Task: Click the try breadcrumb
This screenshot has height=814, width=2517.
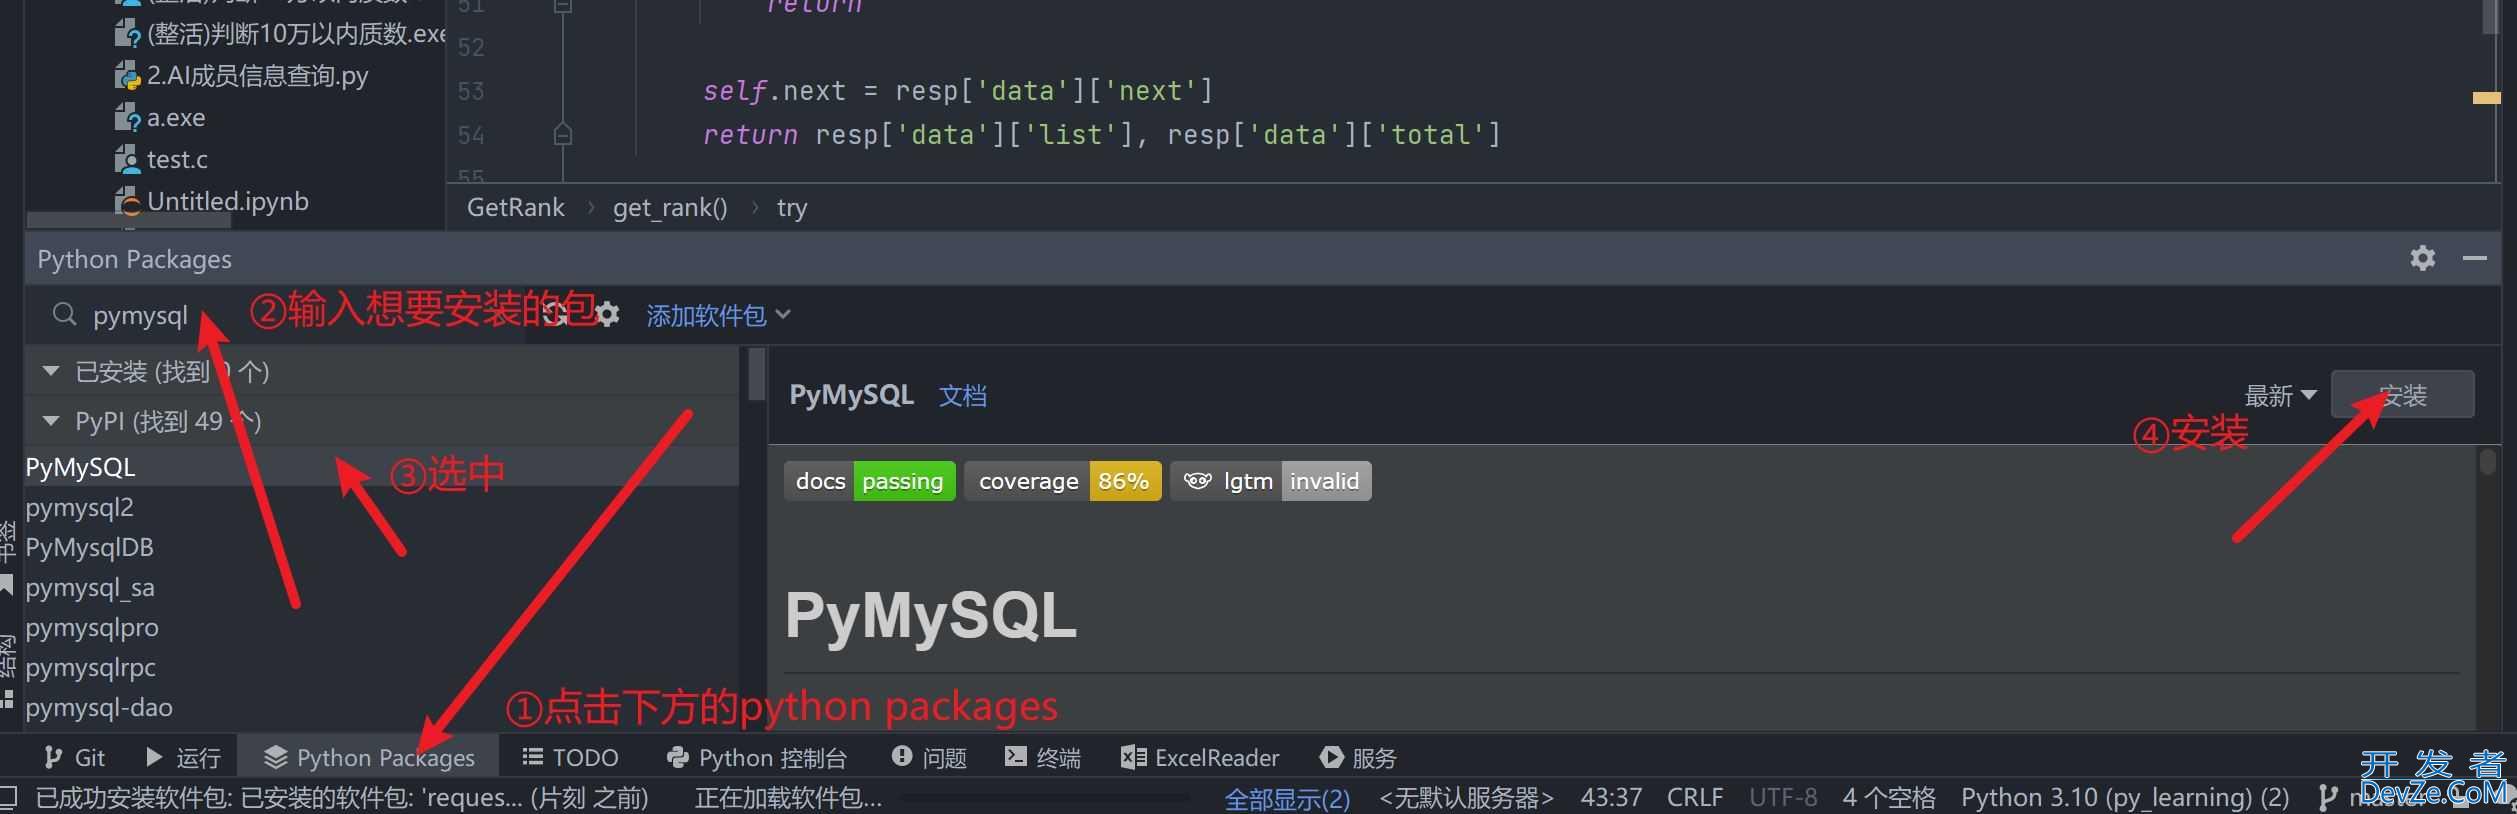Action: tap(792, 208)
